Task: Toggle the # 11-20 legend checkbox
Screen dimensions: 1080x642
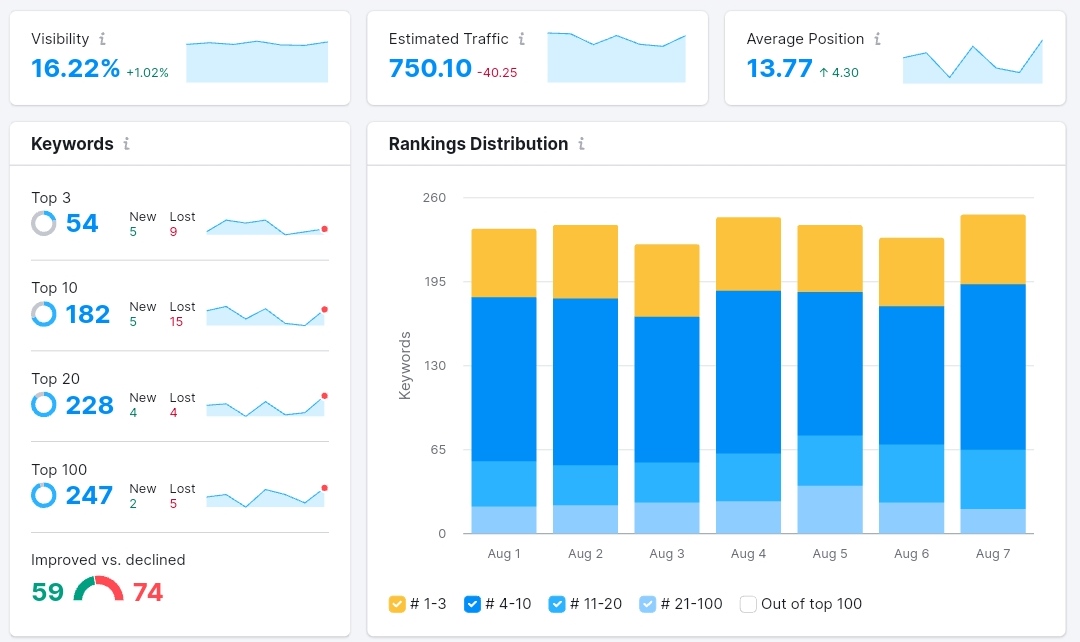Action: tap(557, 604)
